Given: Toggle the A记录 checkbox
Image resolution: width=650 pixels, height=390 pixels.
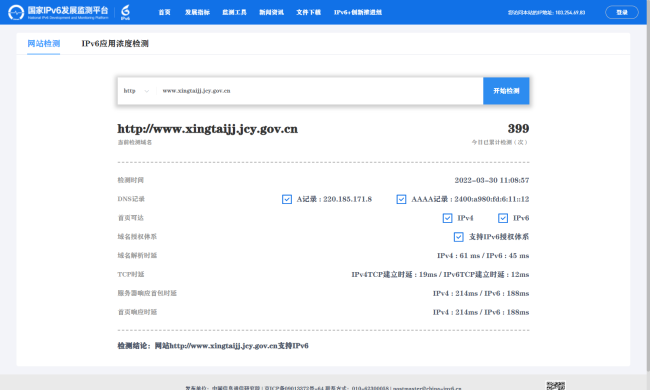Looking at the screenshot, I should [287, 199].
